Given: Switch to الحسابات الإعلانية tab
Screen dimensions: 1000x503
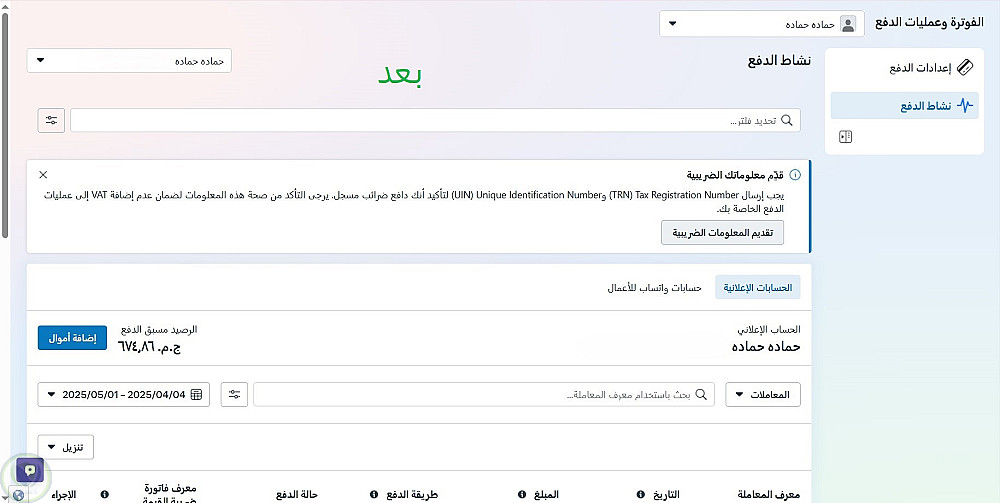Looking at the screenshot, I should point(758,288).
